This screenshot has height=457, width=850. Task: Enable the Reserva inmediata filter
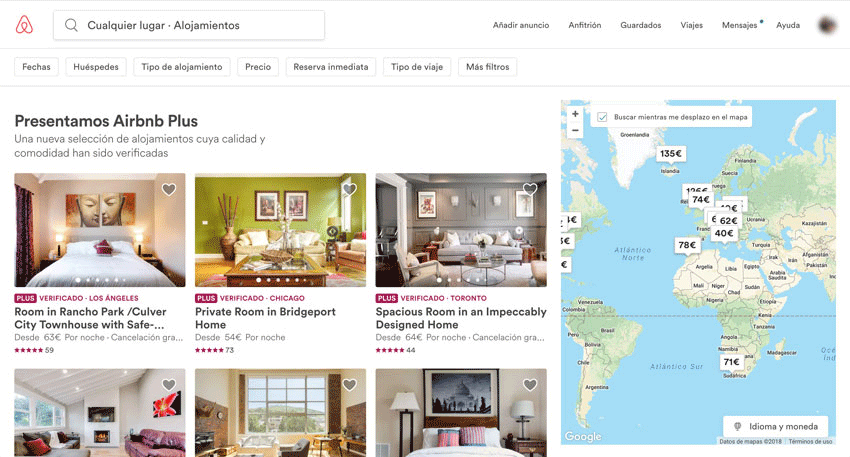click(x=331, y=67)
